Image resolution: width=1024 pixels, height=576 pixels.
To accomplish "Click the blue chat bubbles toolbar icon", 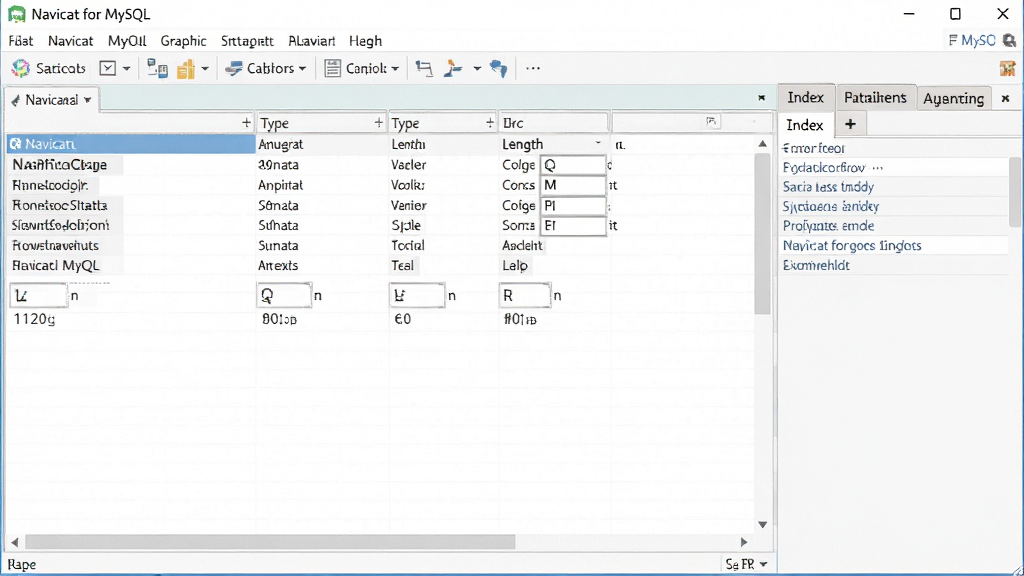I will [x=499, y=68].
